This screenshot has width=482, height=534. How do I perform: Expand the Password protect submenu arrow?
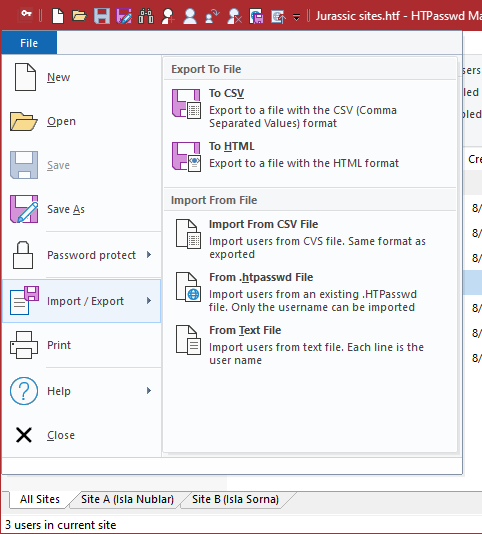click(149, 255)
